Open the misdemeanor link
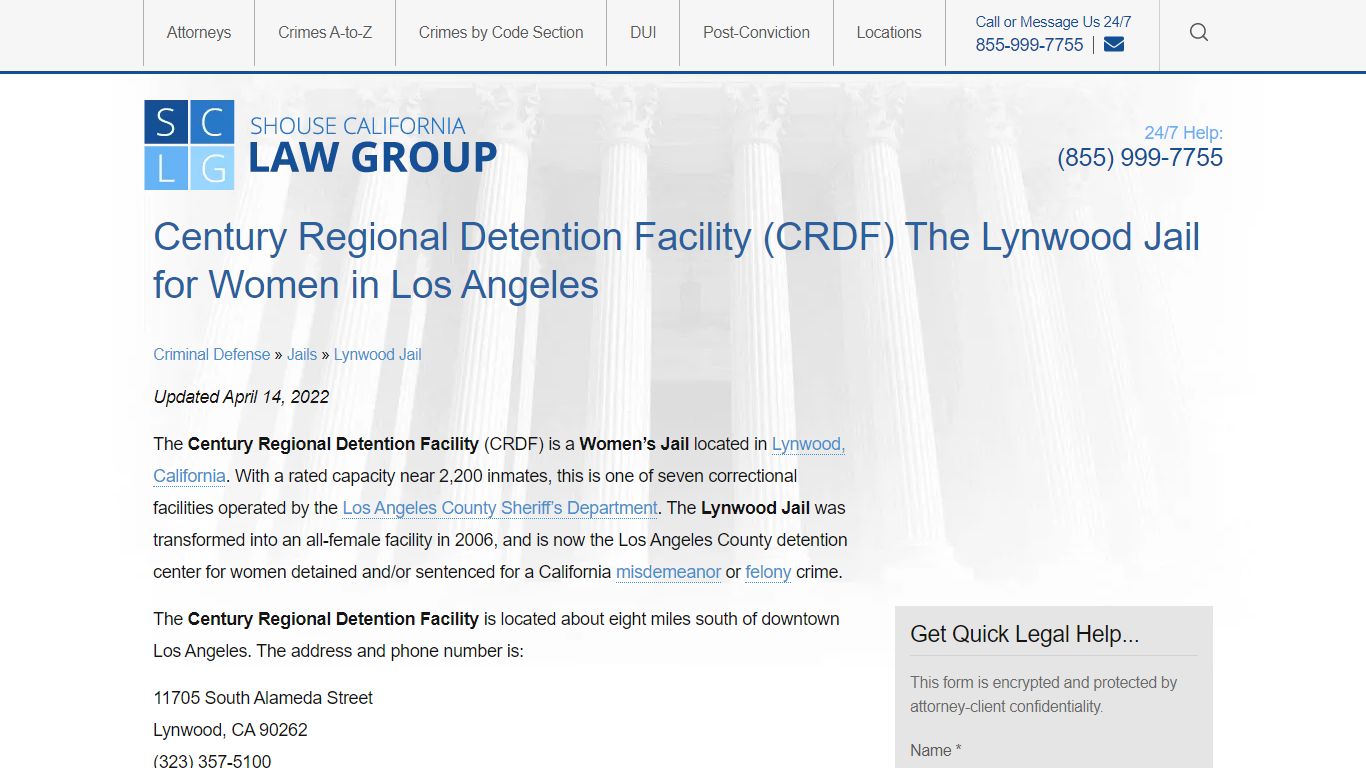 (x=668, y=572)
